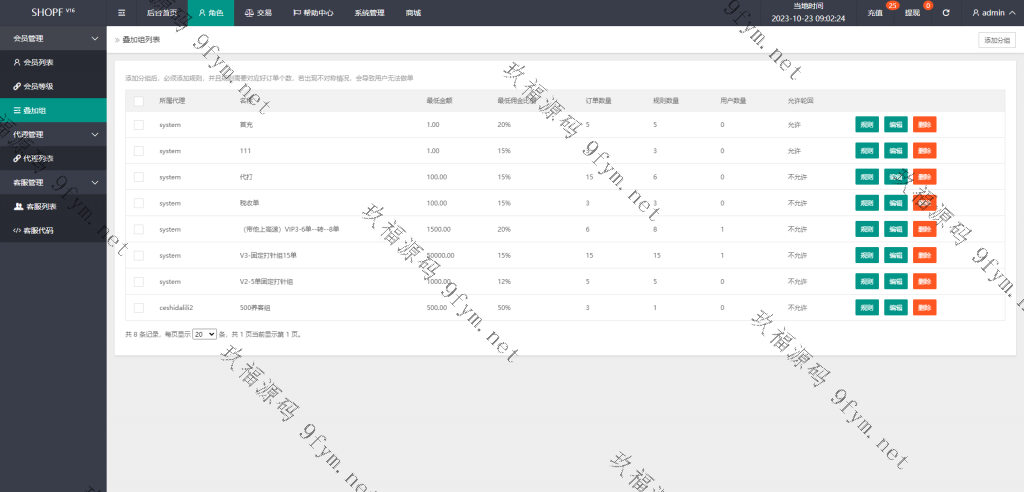This screenshot has width=1024, height=492.
Task: Click the 订单数量 column header
Action: click(598, 101)
